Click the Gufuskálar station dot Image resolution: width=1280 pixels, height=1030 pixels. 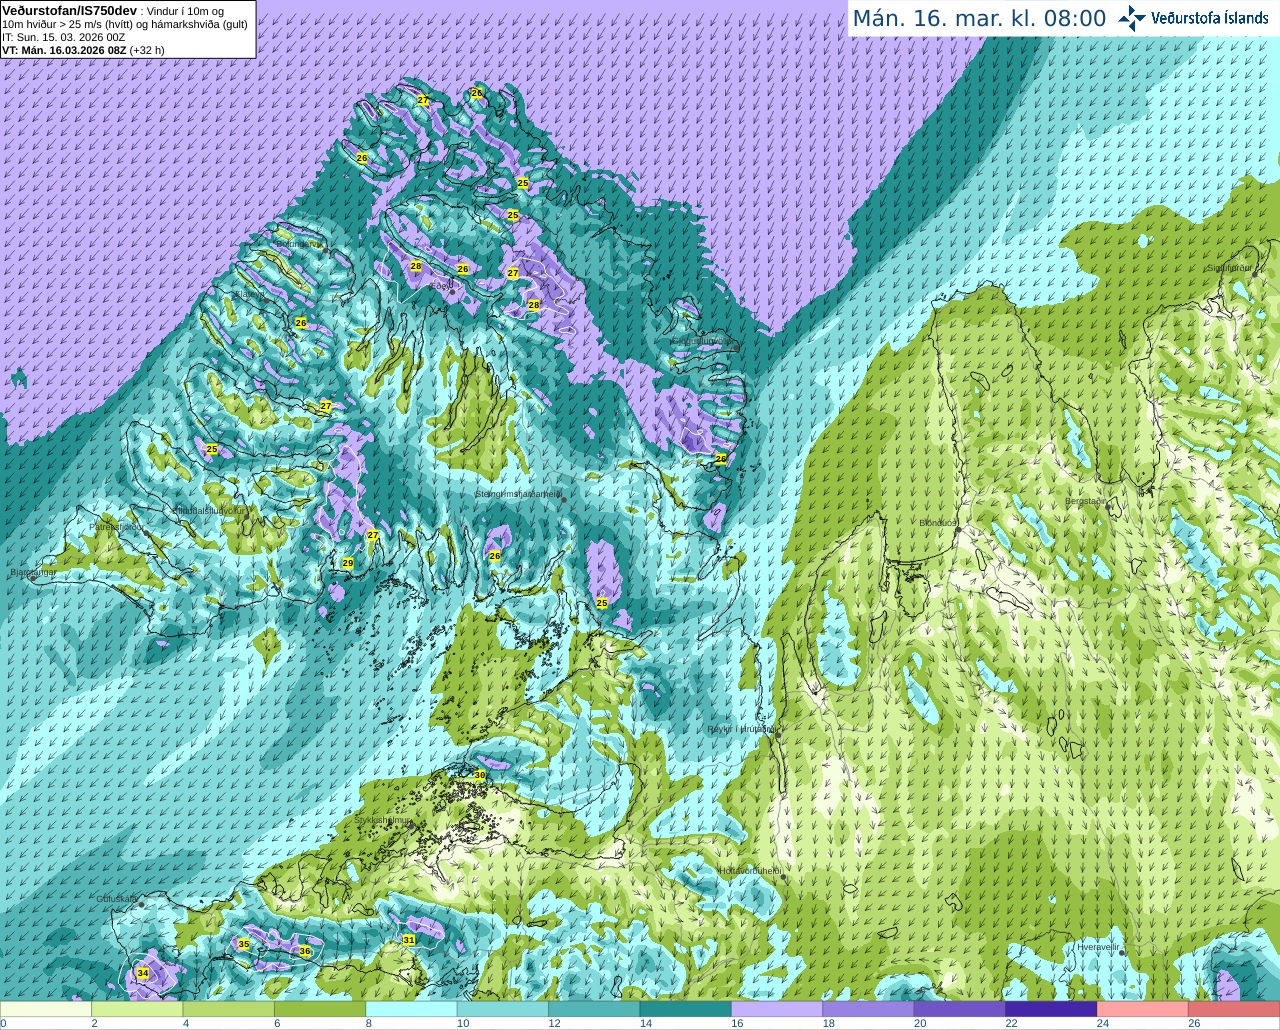pyautogui.click(x=142, y=904)
